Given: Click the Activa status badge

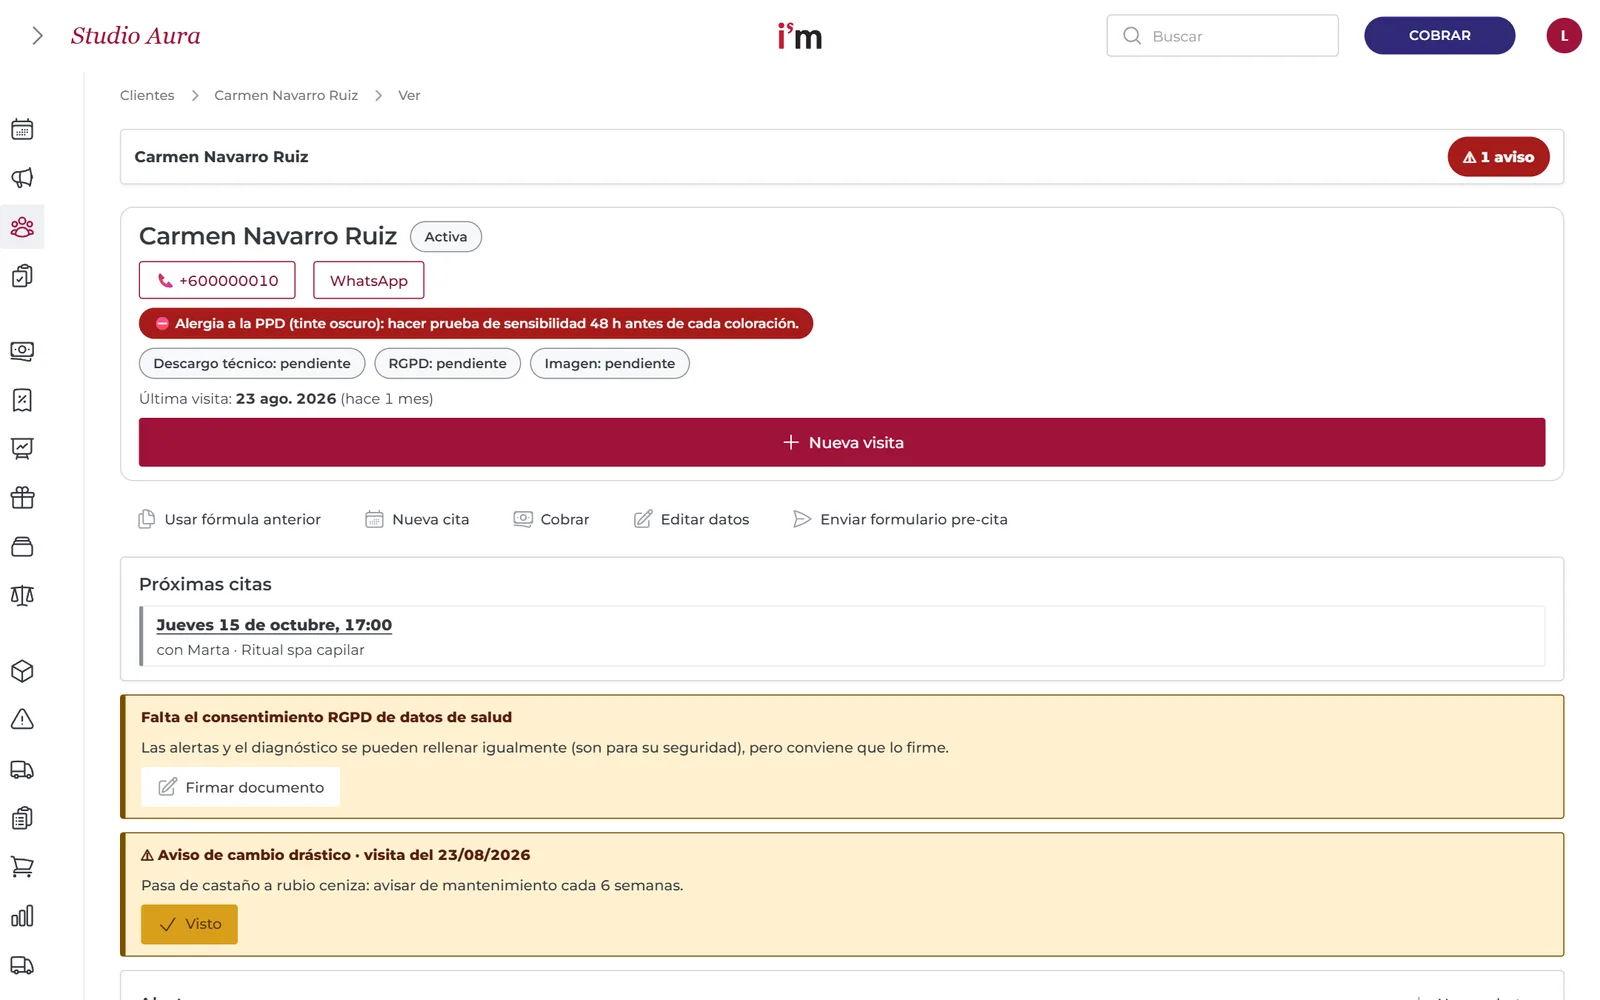Looking at the screenshot, I should [446, 237].
